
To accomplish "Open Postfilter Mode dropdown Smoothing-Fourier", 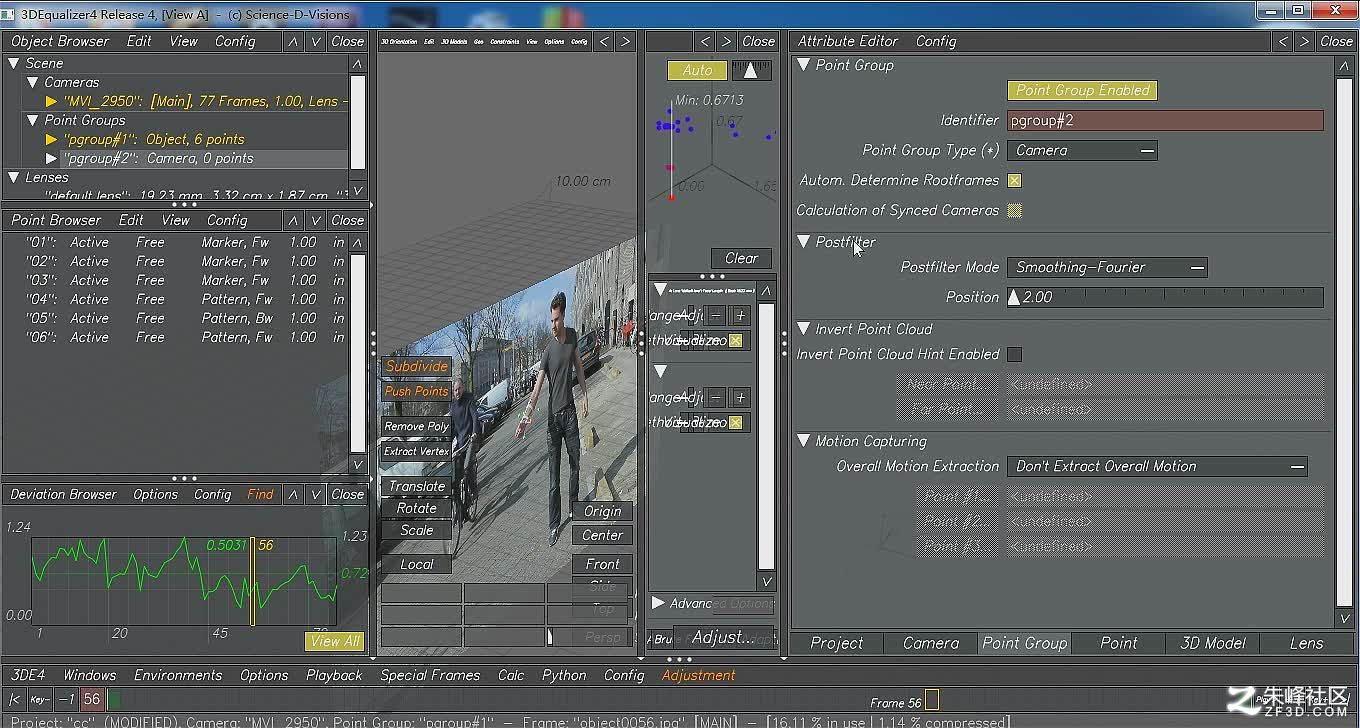I will click(1108, 267).
